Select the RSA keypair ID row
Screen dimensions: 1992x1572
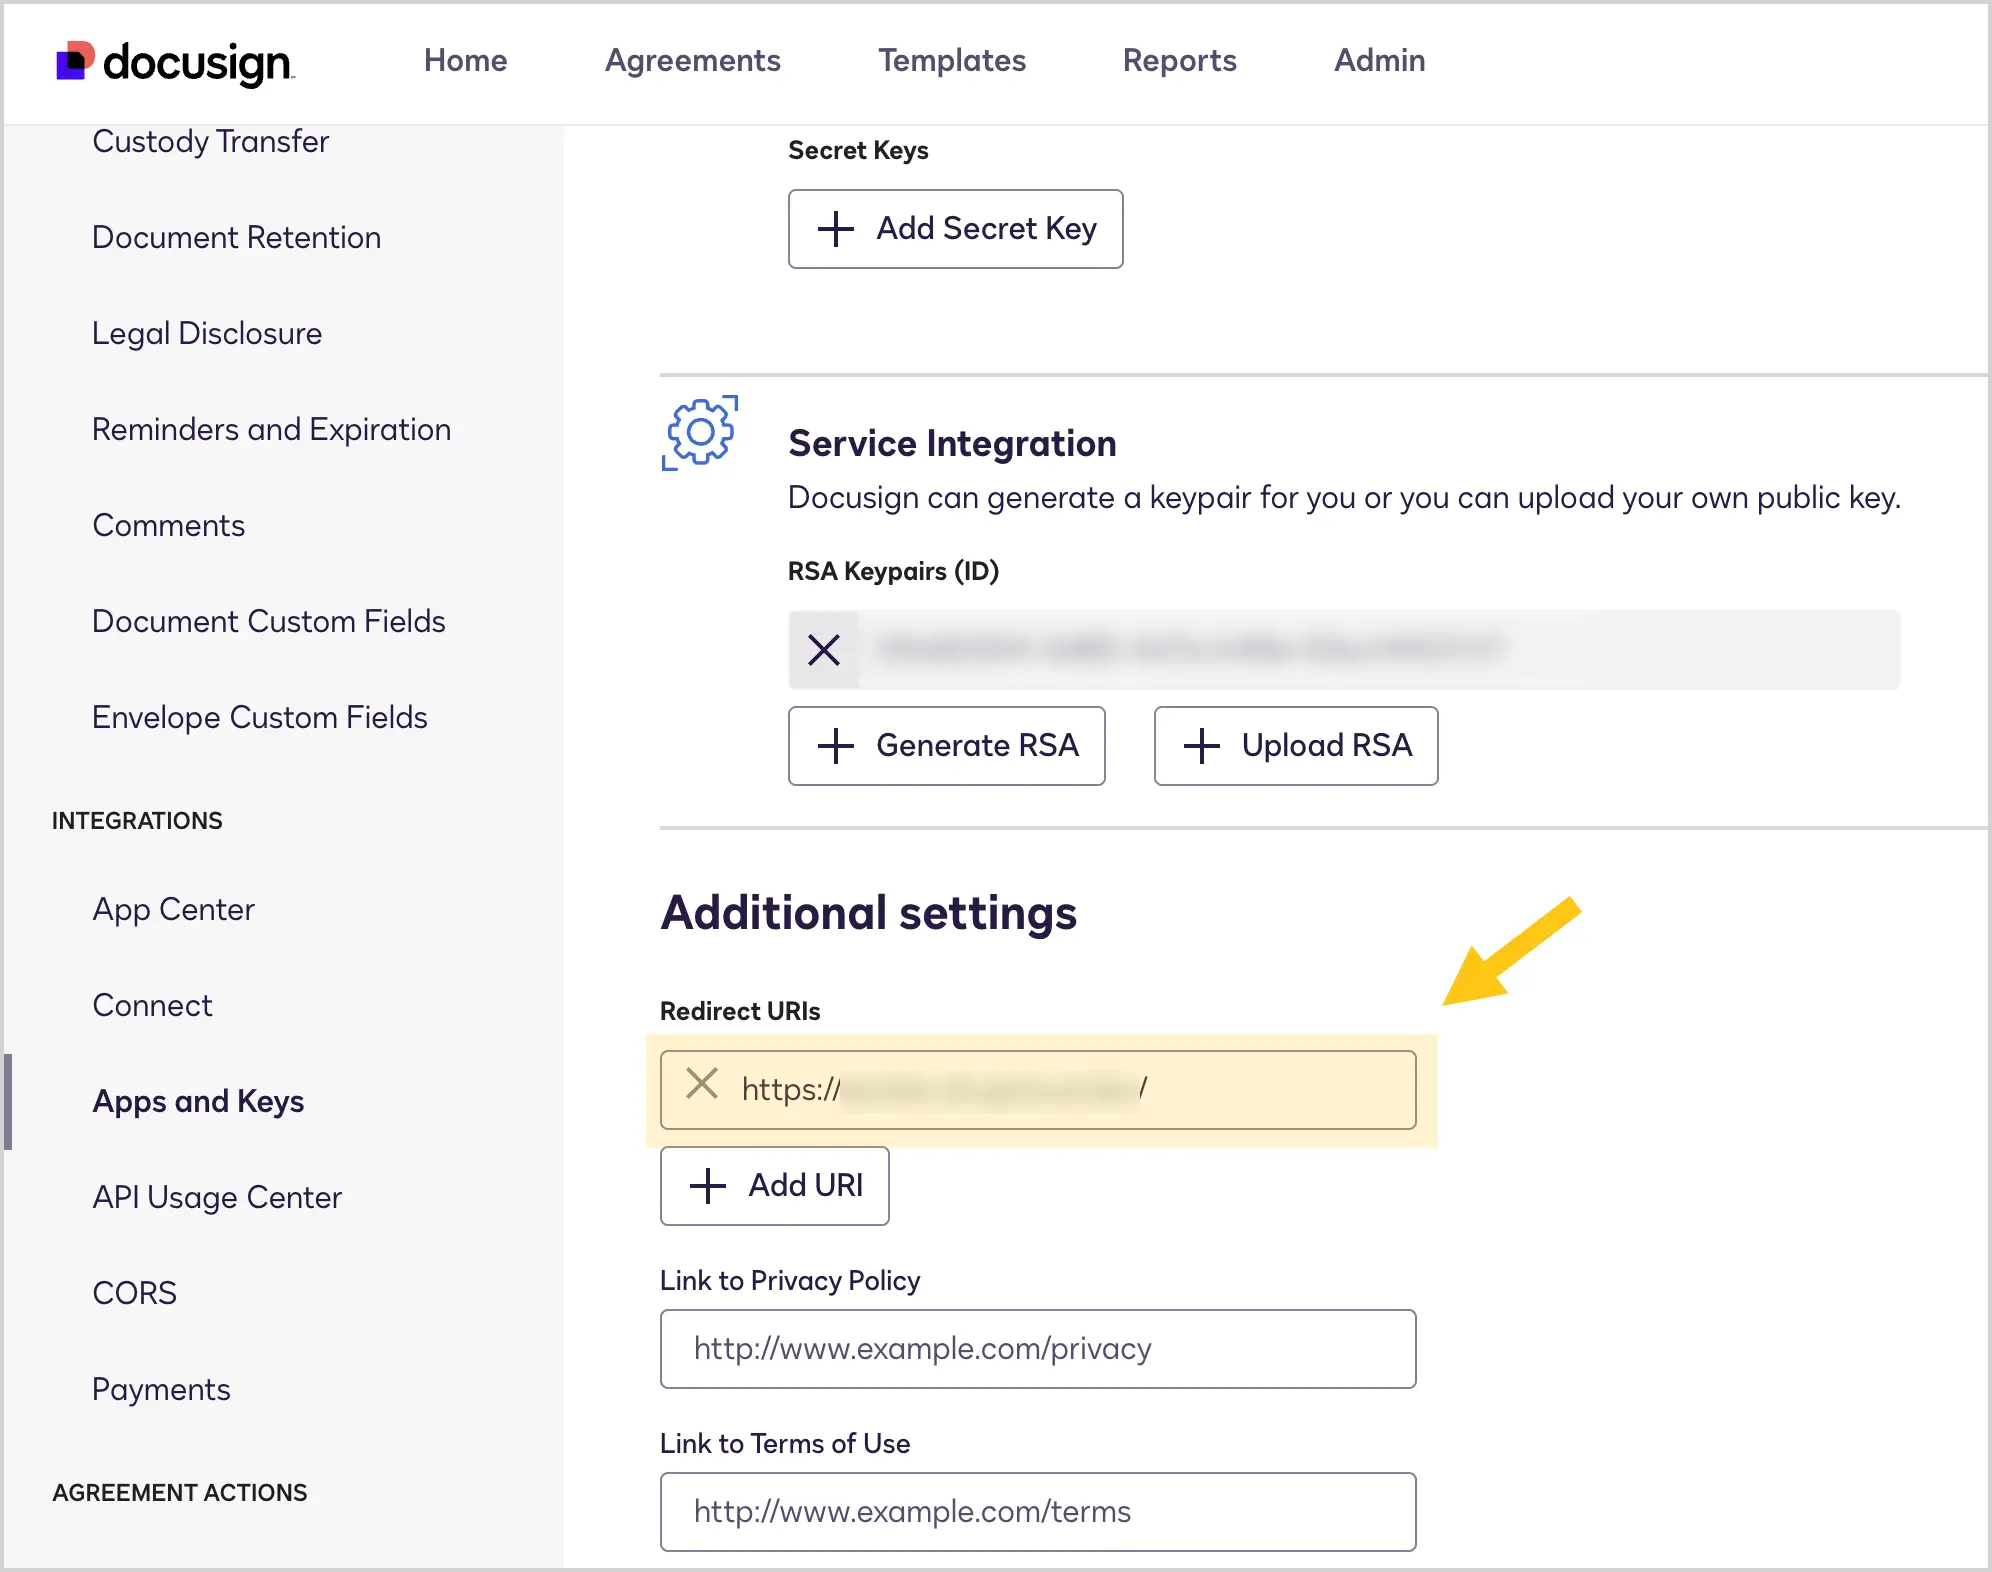click(x=1344, y=650)
